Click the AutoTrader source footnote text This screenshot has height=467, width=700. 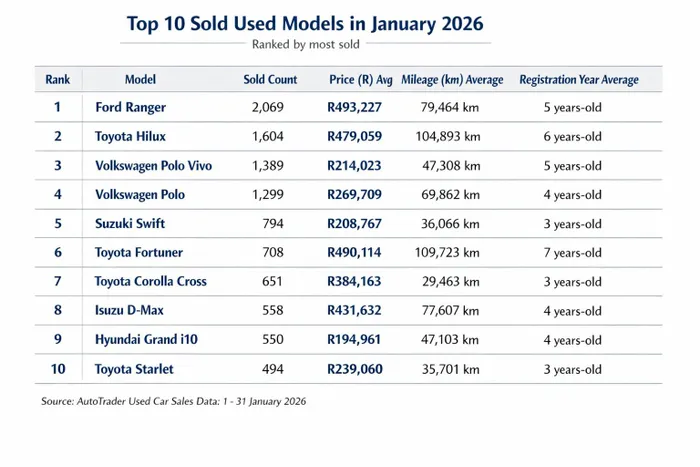[x=173, y=401]
